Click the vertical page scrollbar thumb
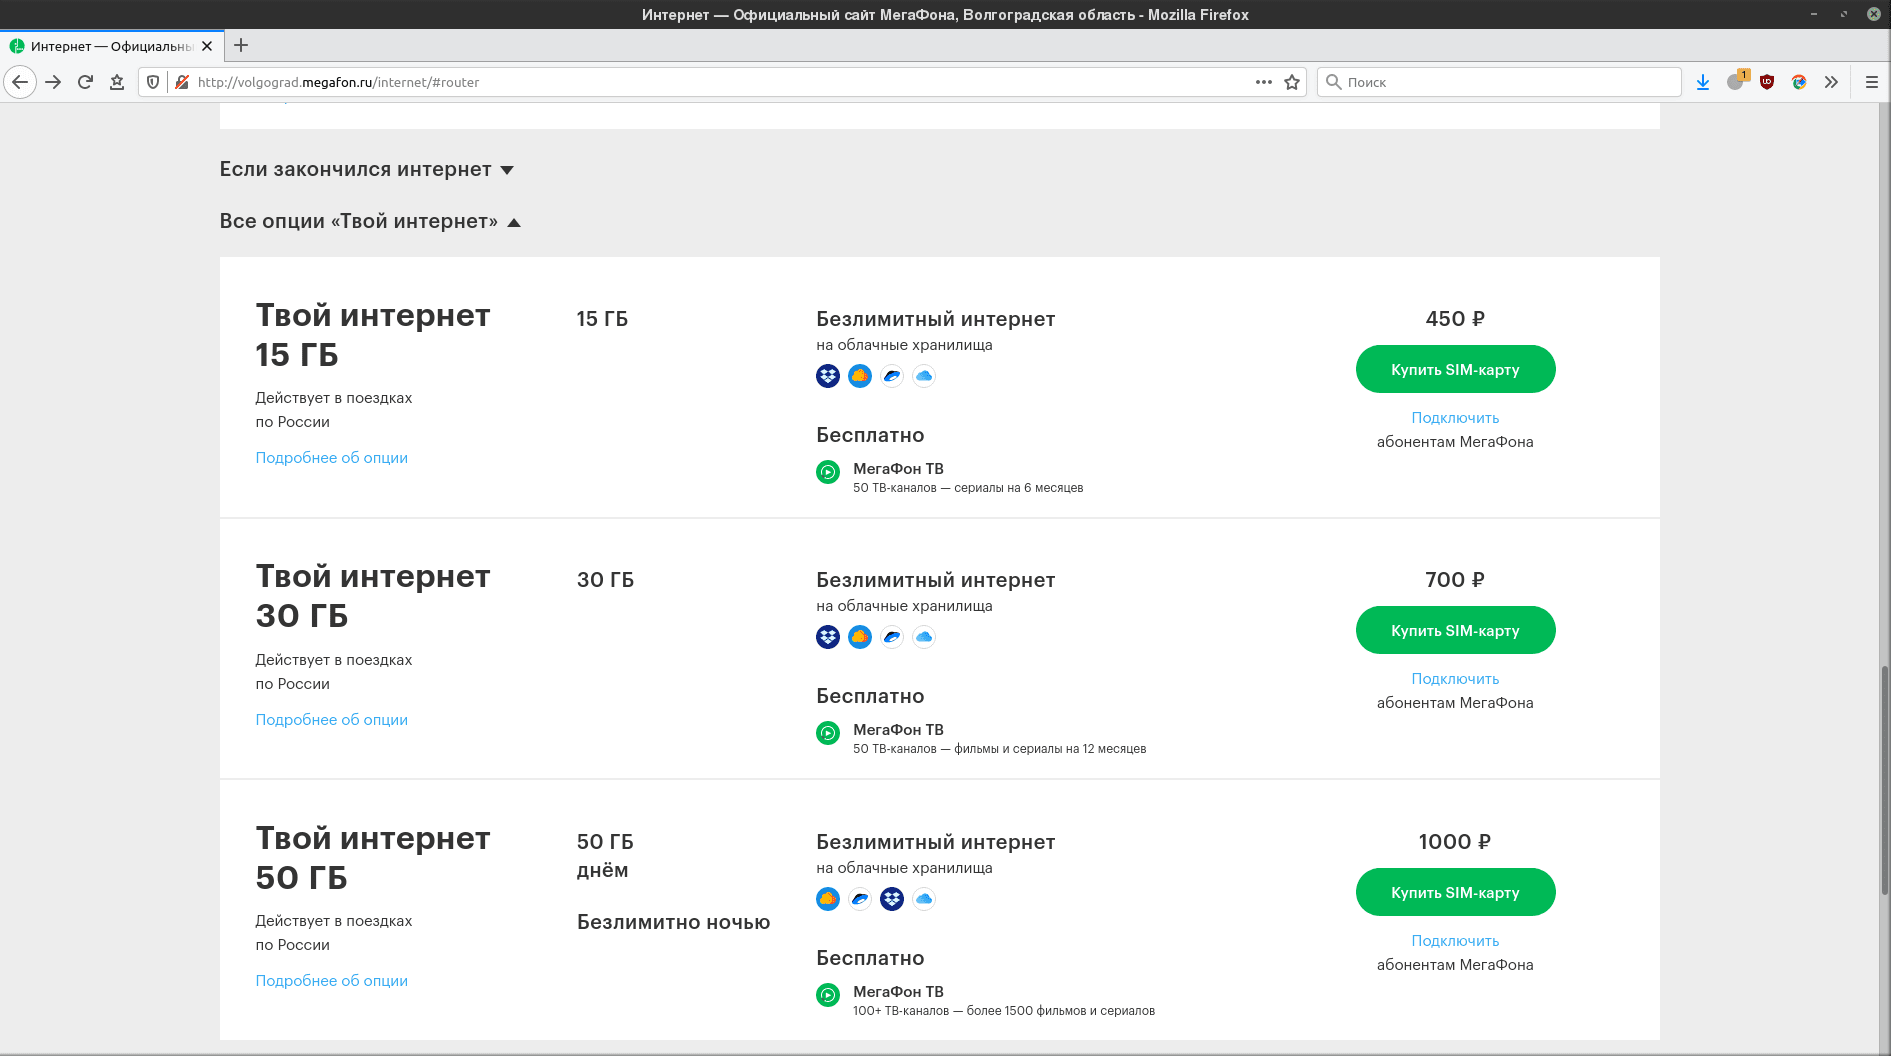This screenshot has height=1056, width=1891. tap(1884, 780)
